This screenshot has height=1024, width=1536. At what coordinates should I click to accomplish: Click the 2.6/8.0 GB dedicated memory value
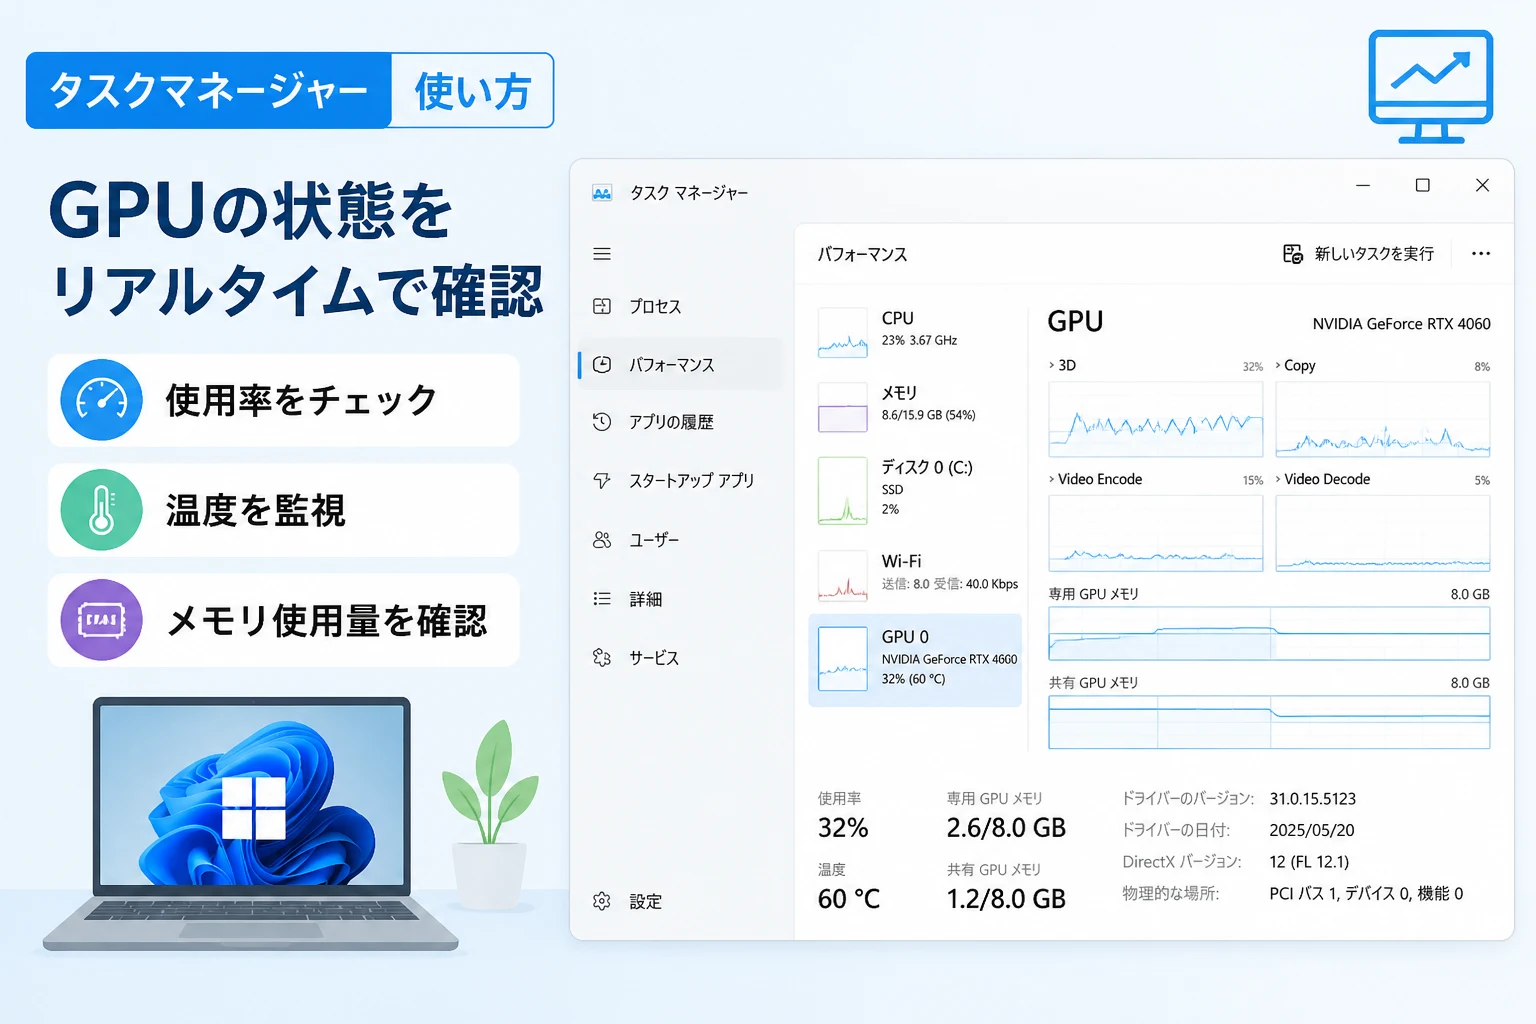point(1006,828)
